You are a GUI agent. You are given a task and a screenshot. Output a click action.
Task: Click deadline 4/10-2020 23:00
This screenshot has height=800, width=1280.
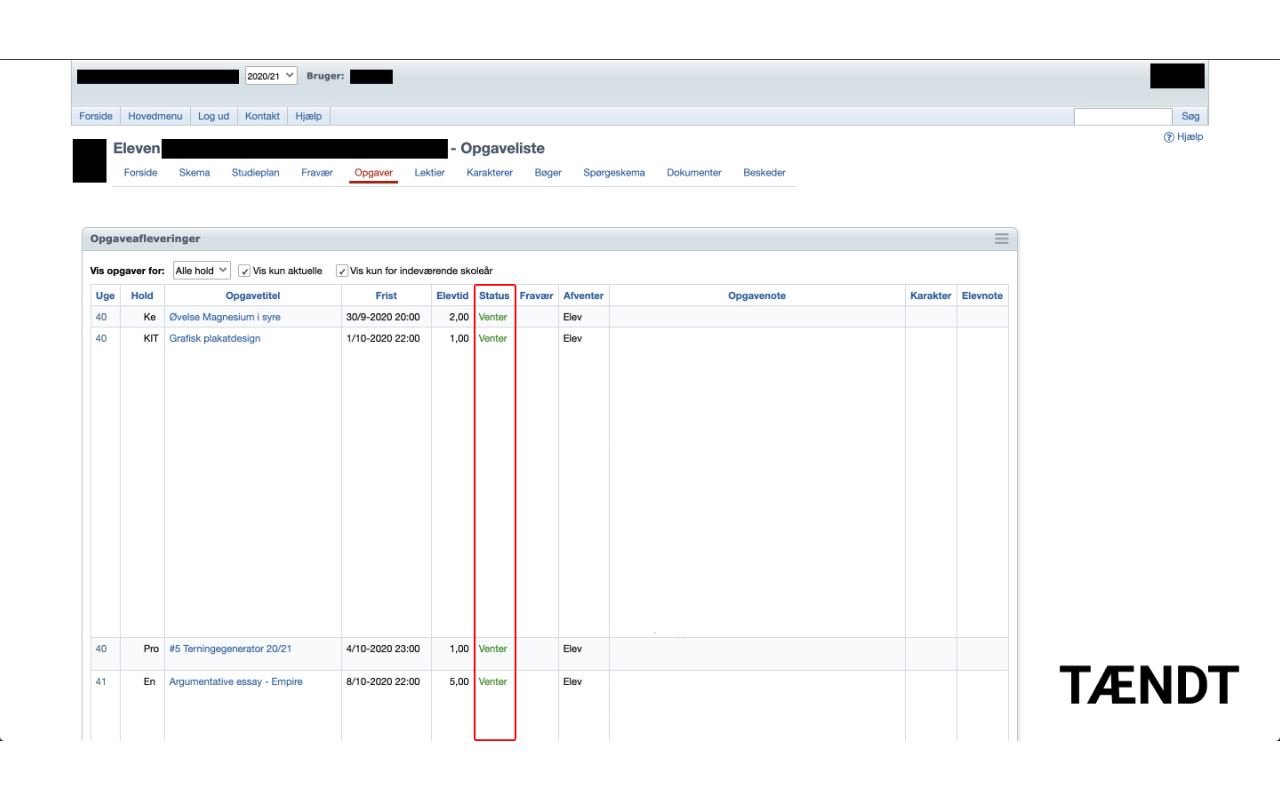(383, 649)
